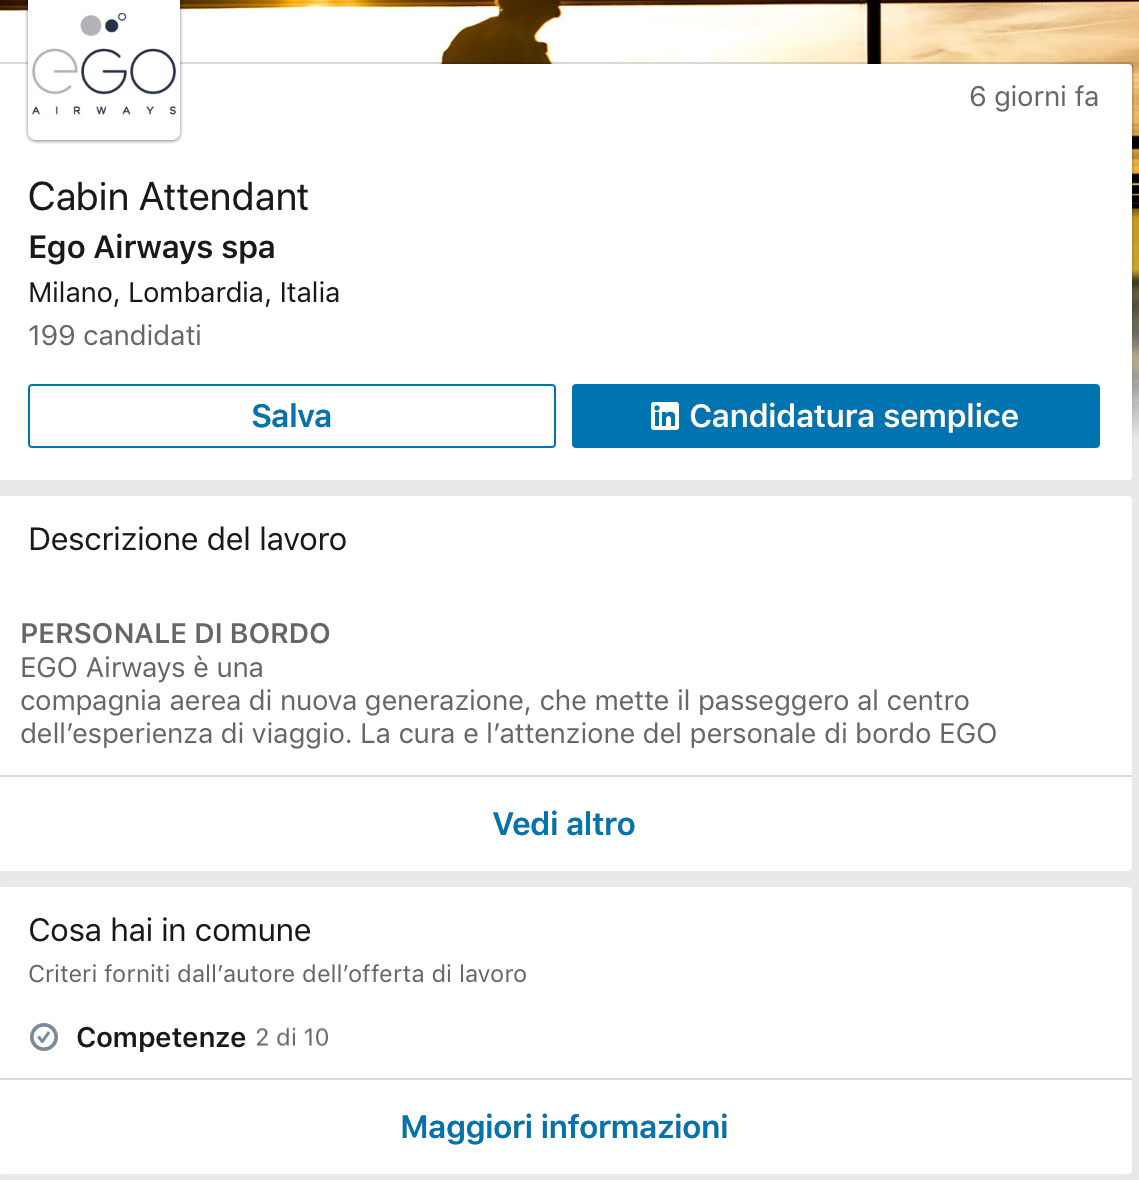Click the Milano, Lombardia, Italia location

pos(184,293)
